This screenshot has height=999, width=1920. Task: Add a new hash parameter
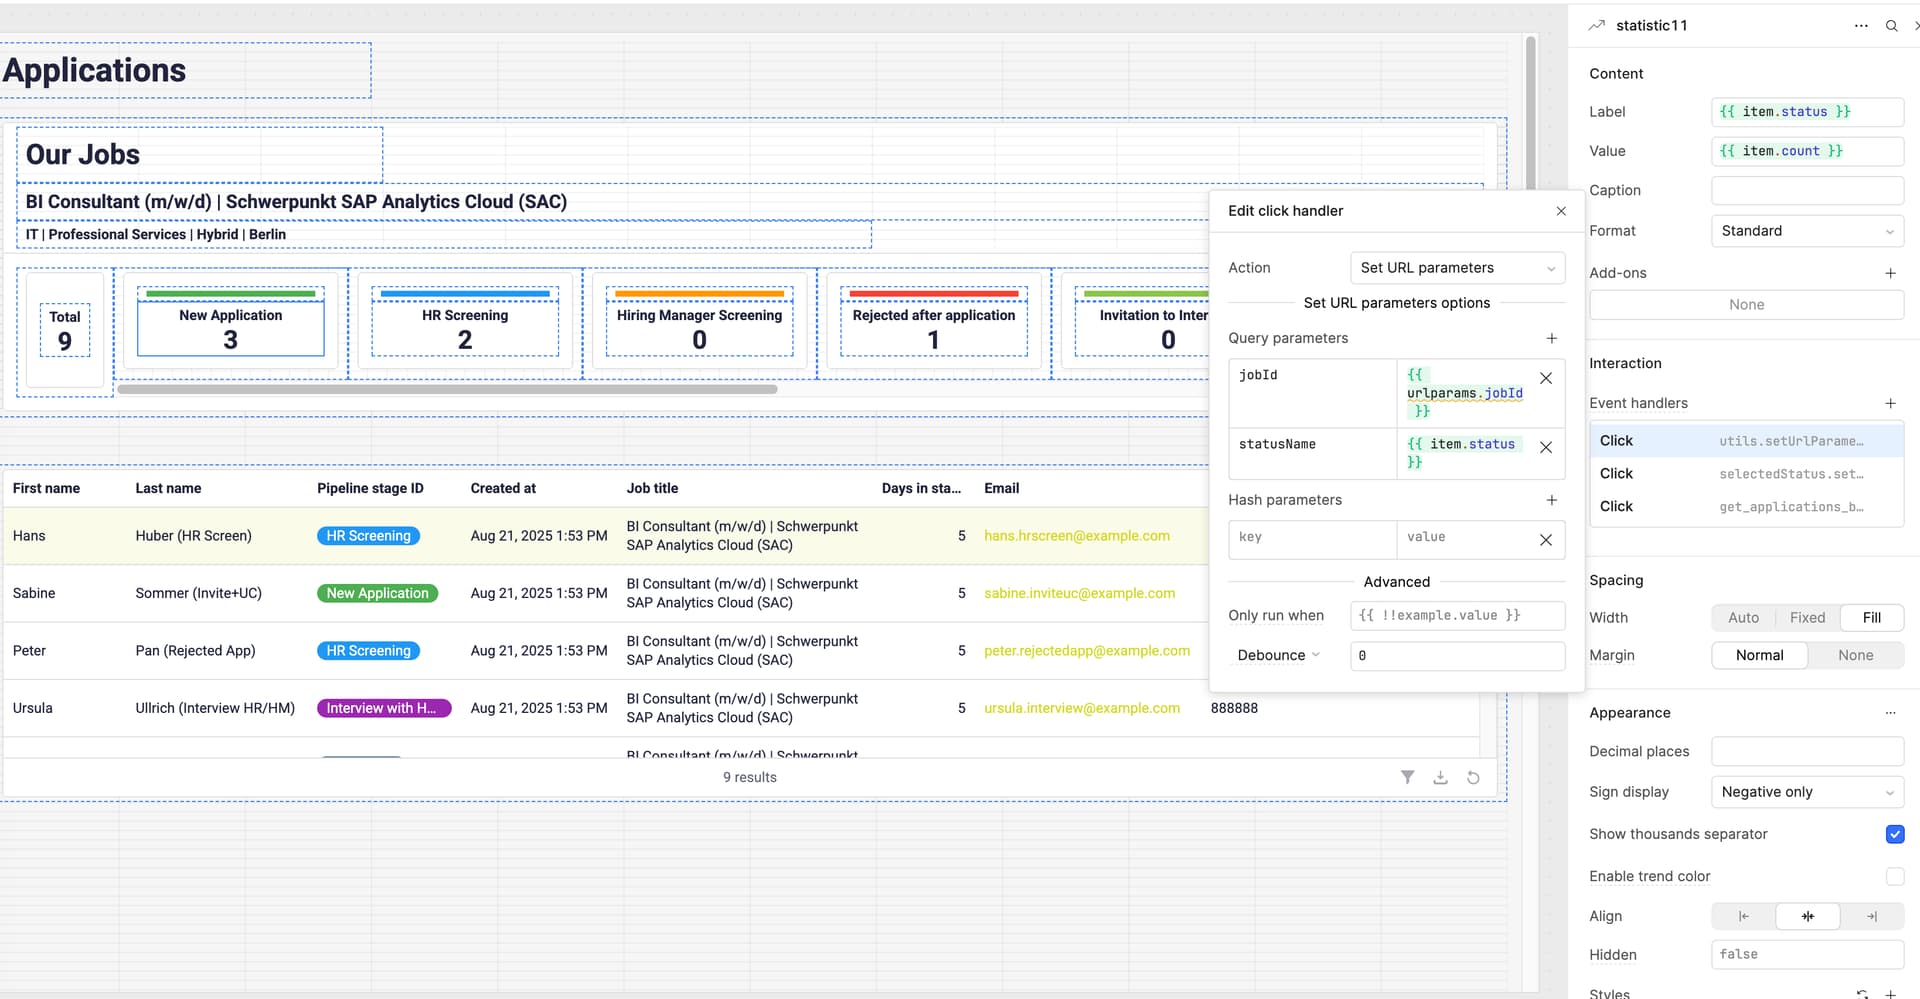pyautogui.click(x=1551, y=500)
